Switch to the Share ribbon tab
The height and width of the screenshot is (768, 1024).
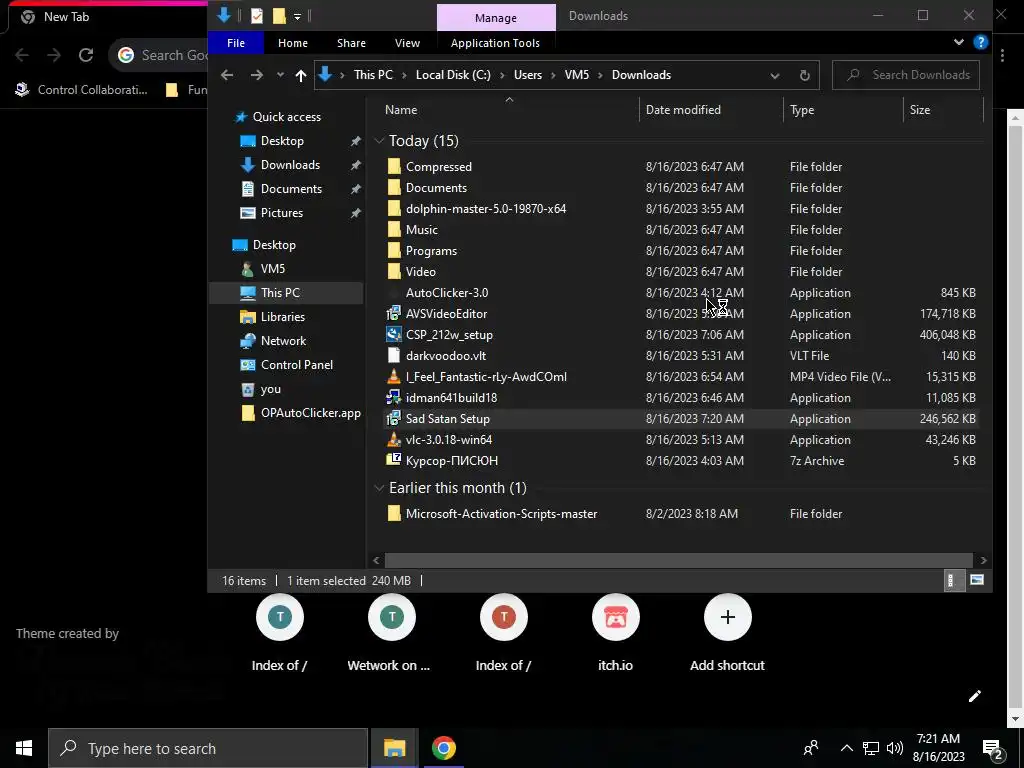[x=351, y=43]
